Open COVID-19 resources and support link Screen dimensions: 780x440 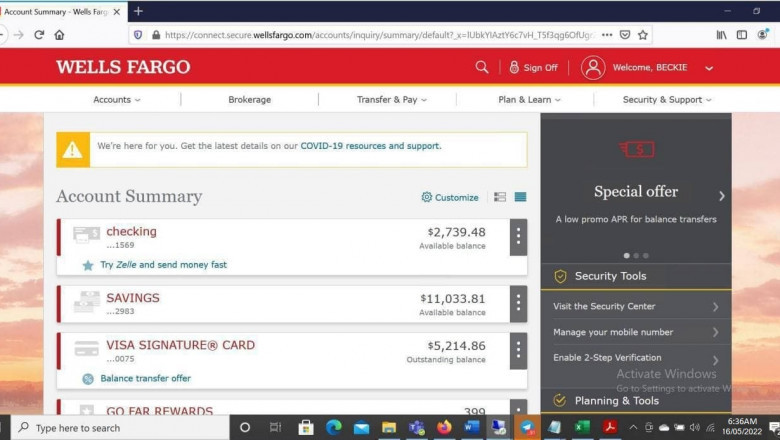[370, 146]
